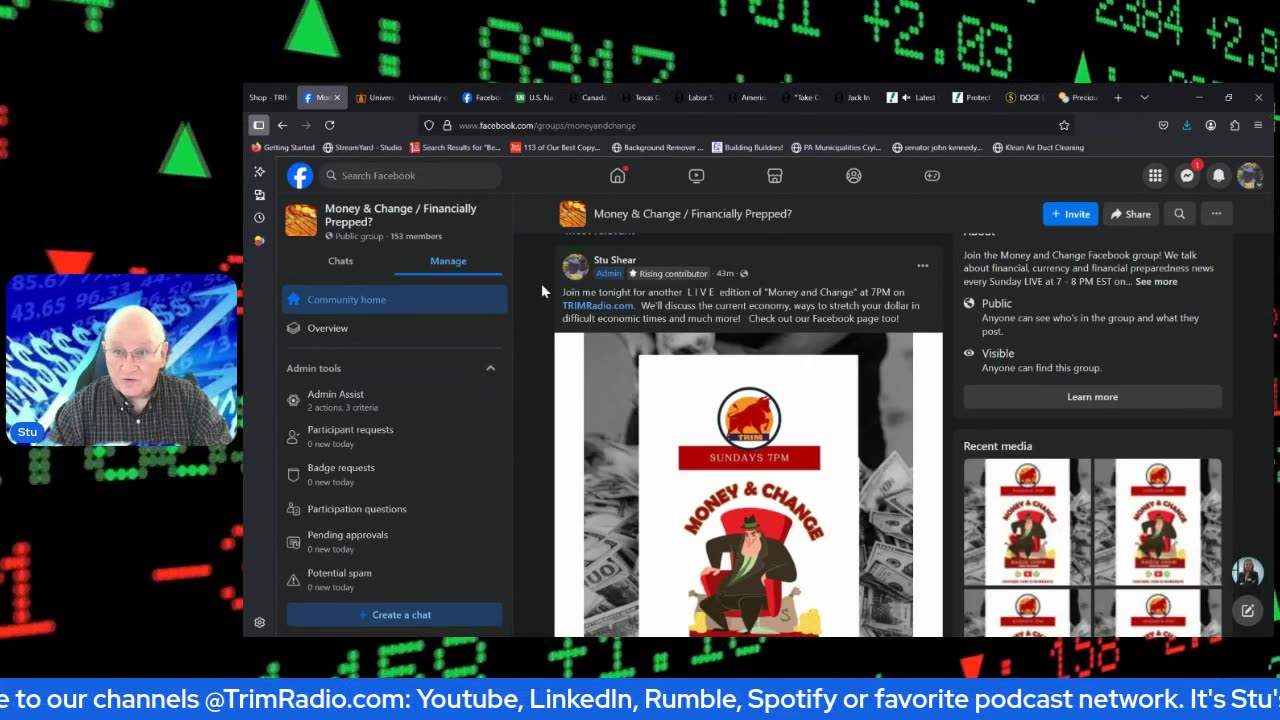Reload the page with browser refresh icon
Image resolution: width=1280 pixels, height=720 pixels.
pyautogui.click(x=329, y=125)
